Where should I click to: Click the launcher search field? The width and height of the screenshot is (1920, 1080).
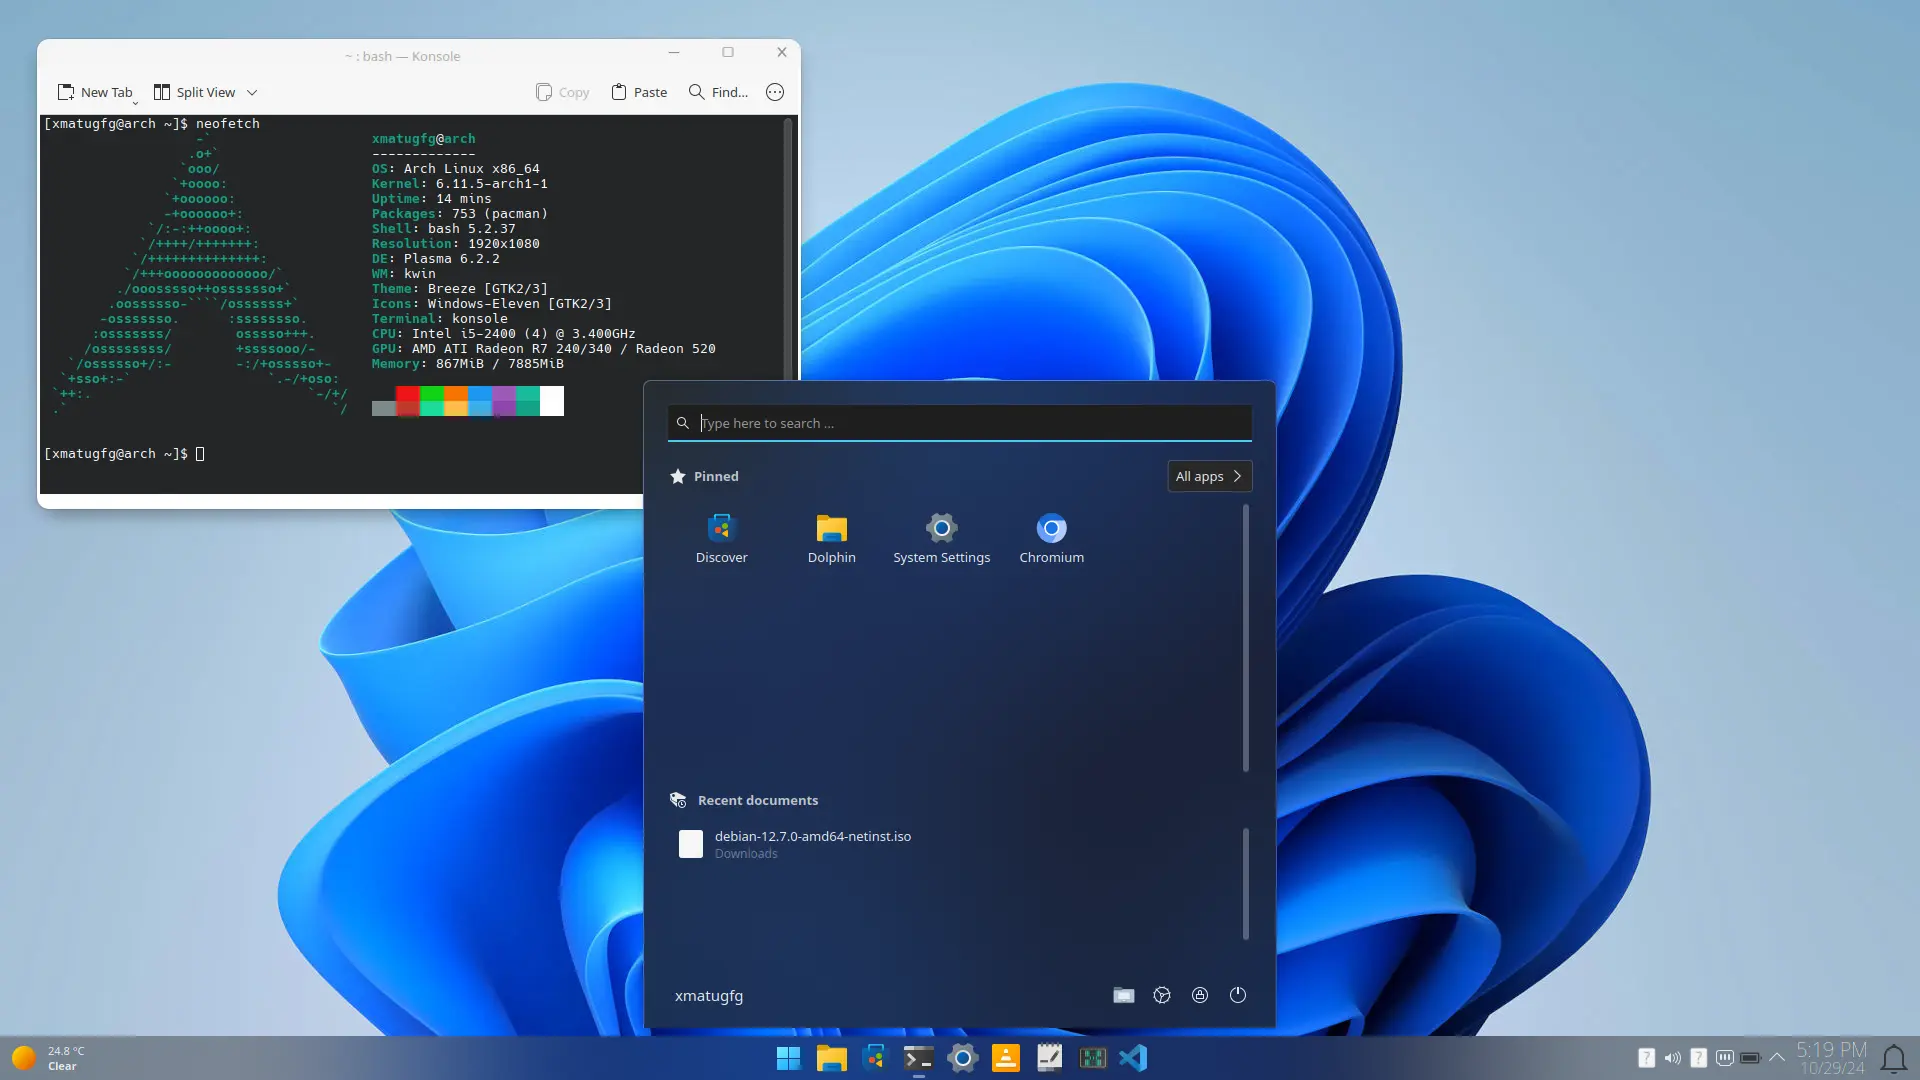pyautogui.click(x=959, y=423)
